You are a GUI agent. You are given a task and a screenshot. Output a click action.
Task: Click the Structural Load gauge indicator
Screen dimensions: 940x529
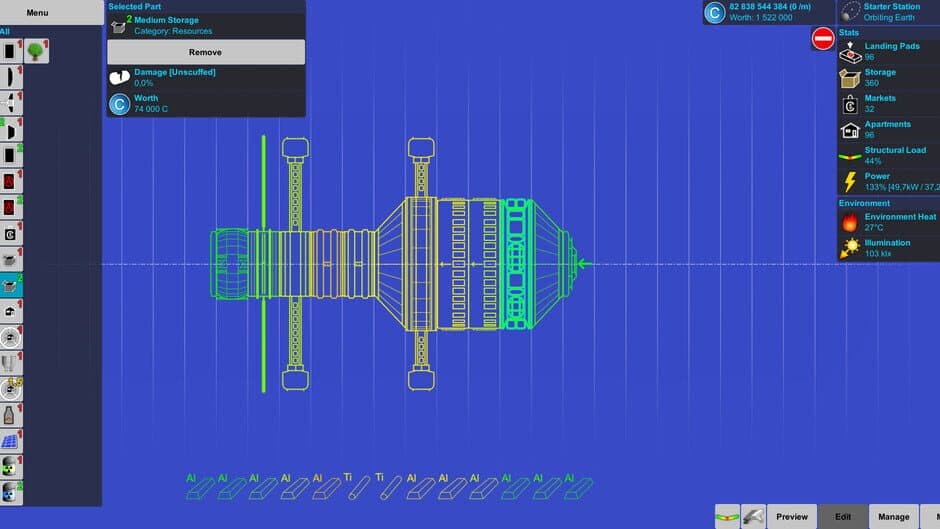pyautogui.click(x=850, y=156)
